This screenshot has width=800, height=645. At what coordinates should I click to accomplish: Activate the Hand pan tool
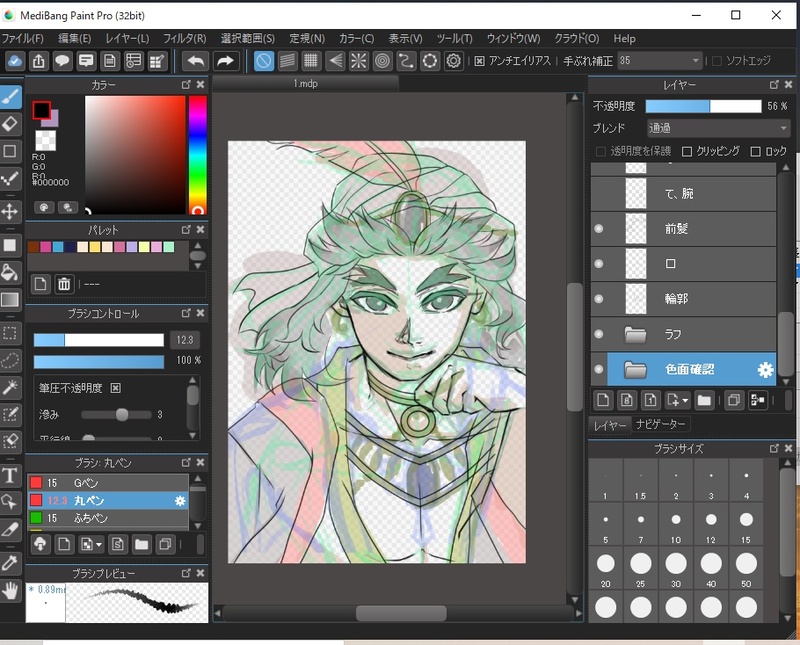11,592
